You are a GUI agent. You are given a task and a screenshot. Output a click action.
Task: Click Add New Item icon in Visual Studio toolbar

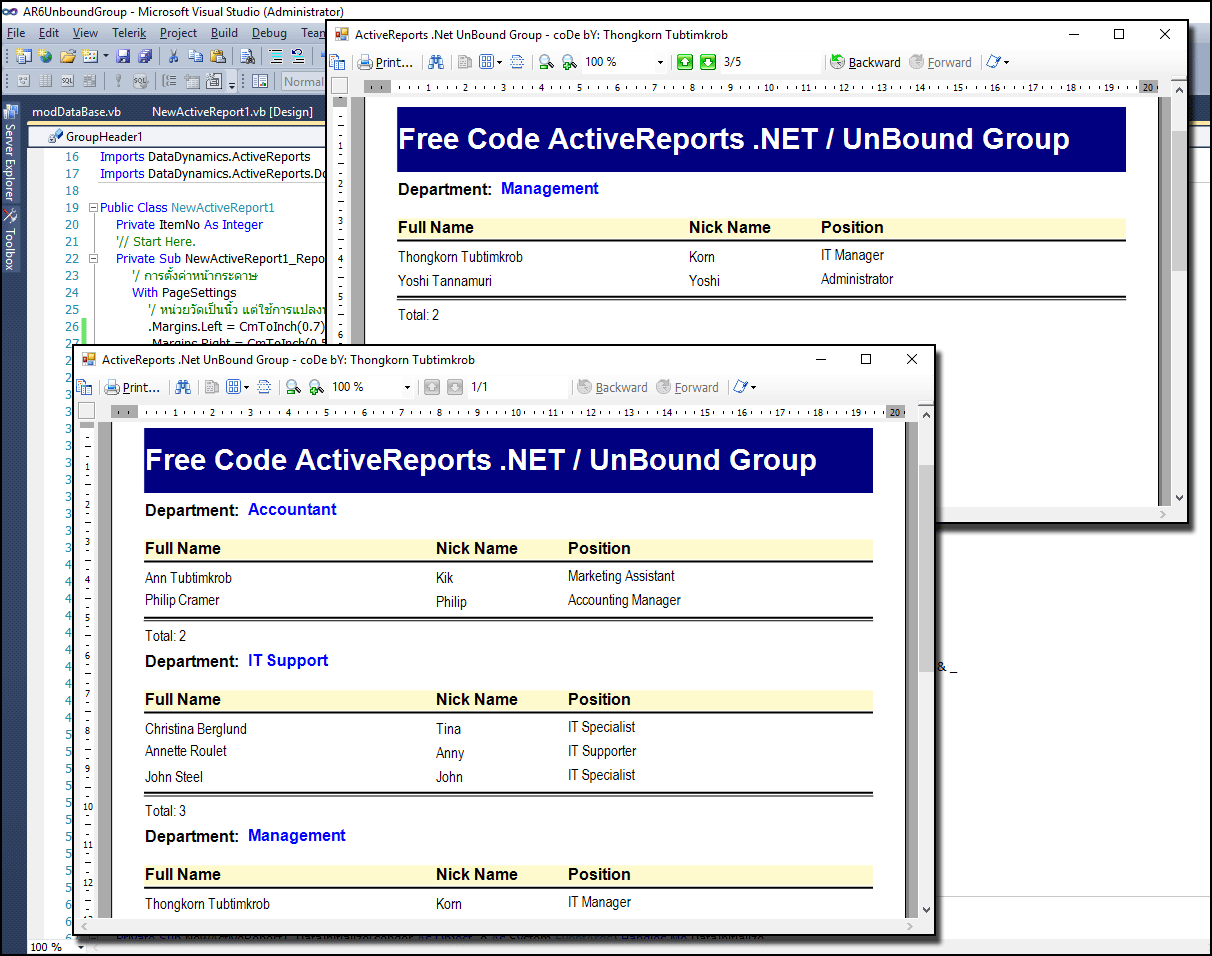[x=89, y=56]
